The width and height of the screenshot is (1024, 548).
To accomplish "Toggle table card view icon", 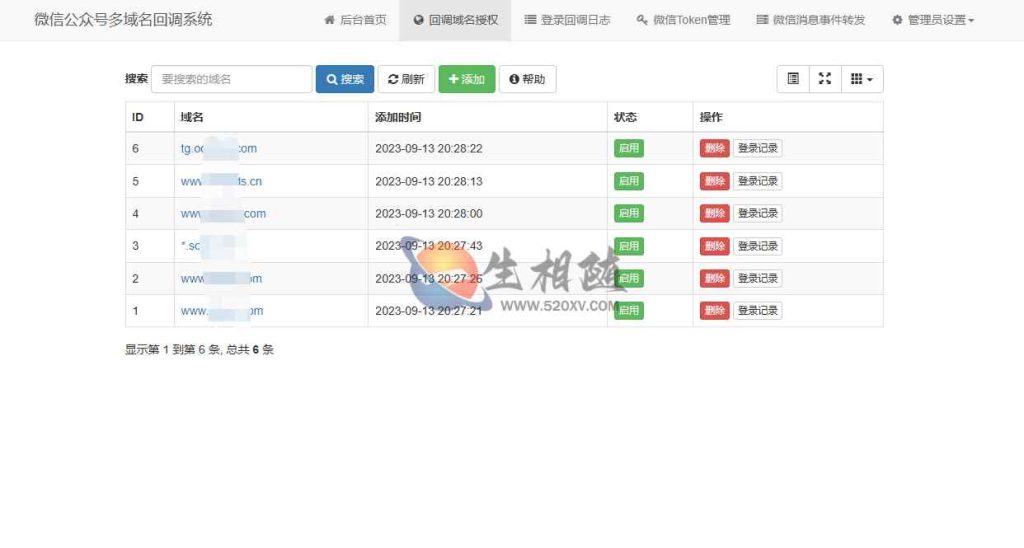I will 793,79.
